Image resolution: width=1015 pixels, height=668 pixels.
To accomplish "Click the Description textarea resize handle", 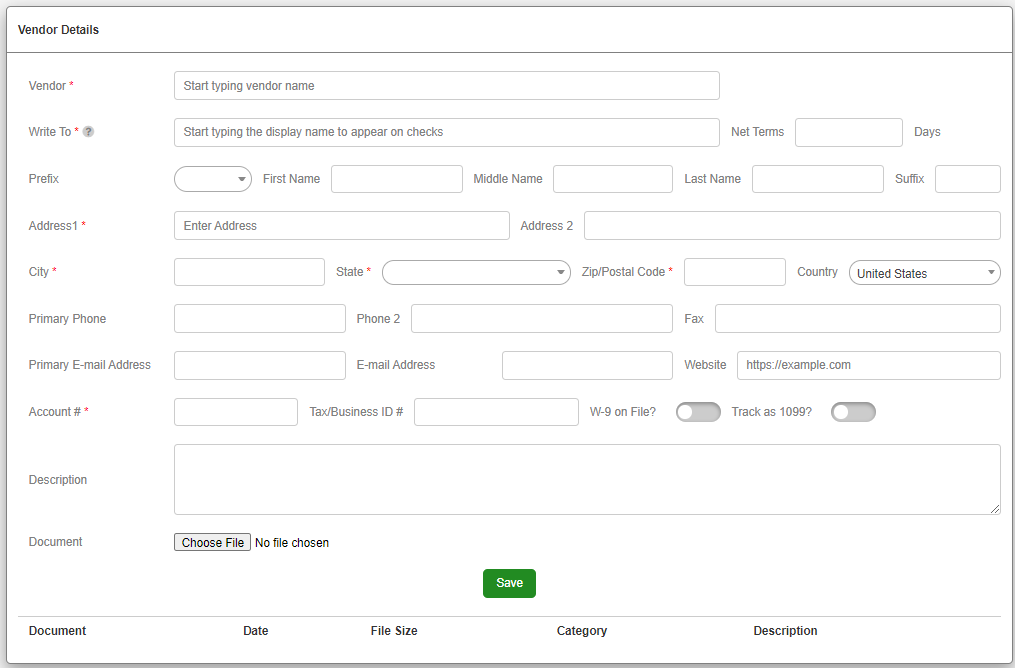I will point(995,509).
